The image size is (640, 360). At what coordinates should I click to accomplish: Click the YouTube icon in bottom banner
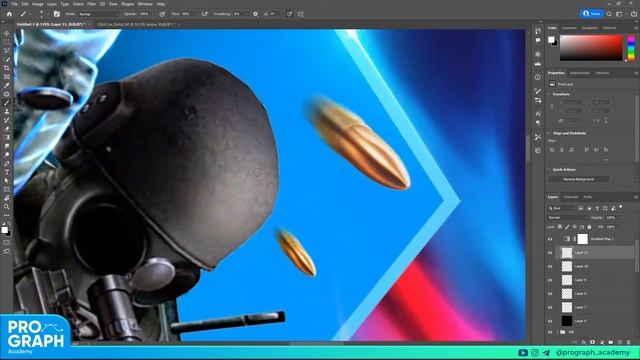[x=523, y=353]
